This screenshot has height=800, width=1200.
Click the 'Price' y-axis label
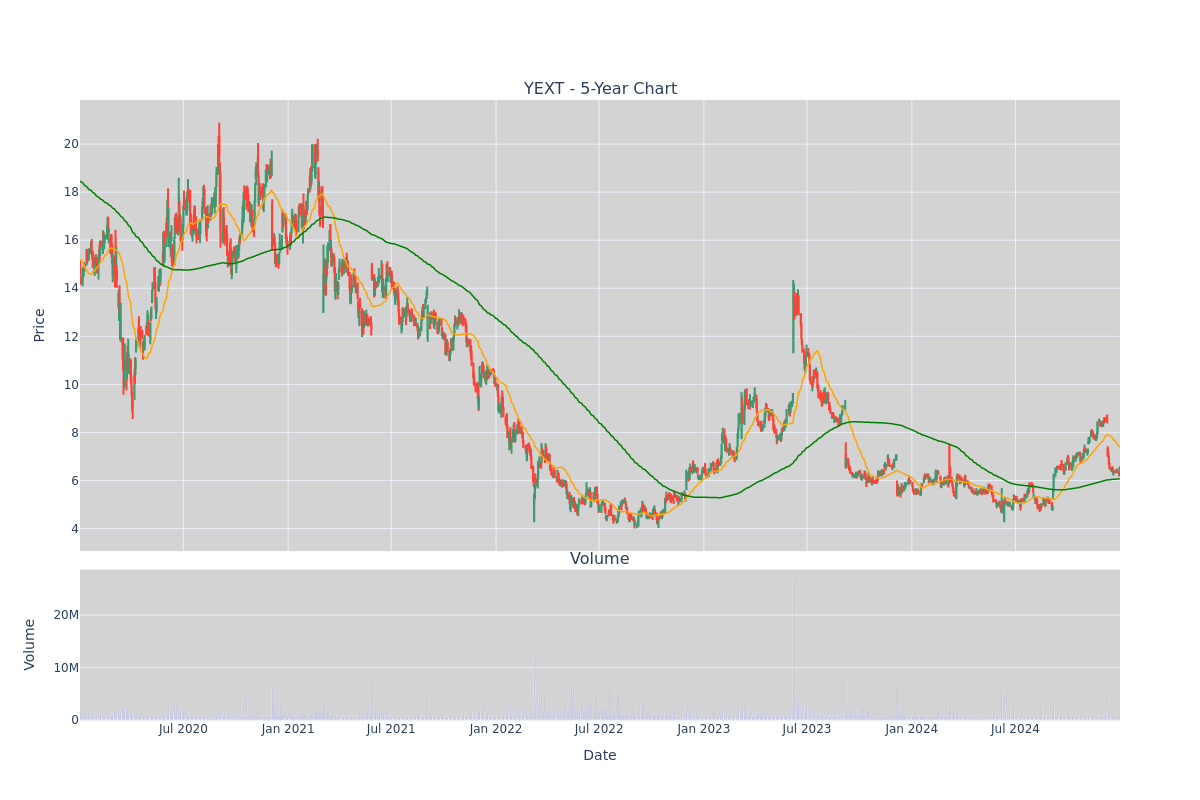click(40, 325)
